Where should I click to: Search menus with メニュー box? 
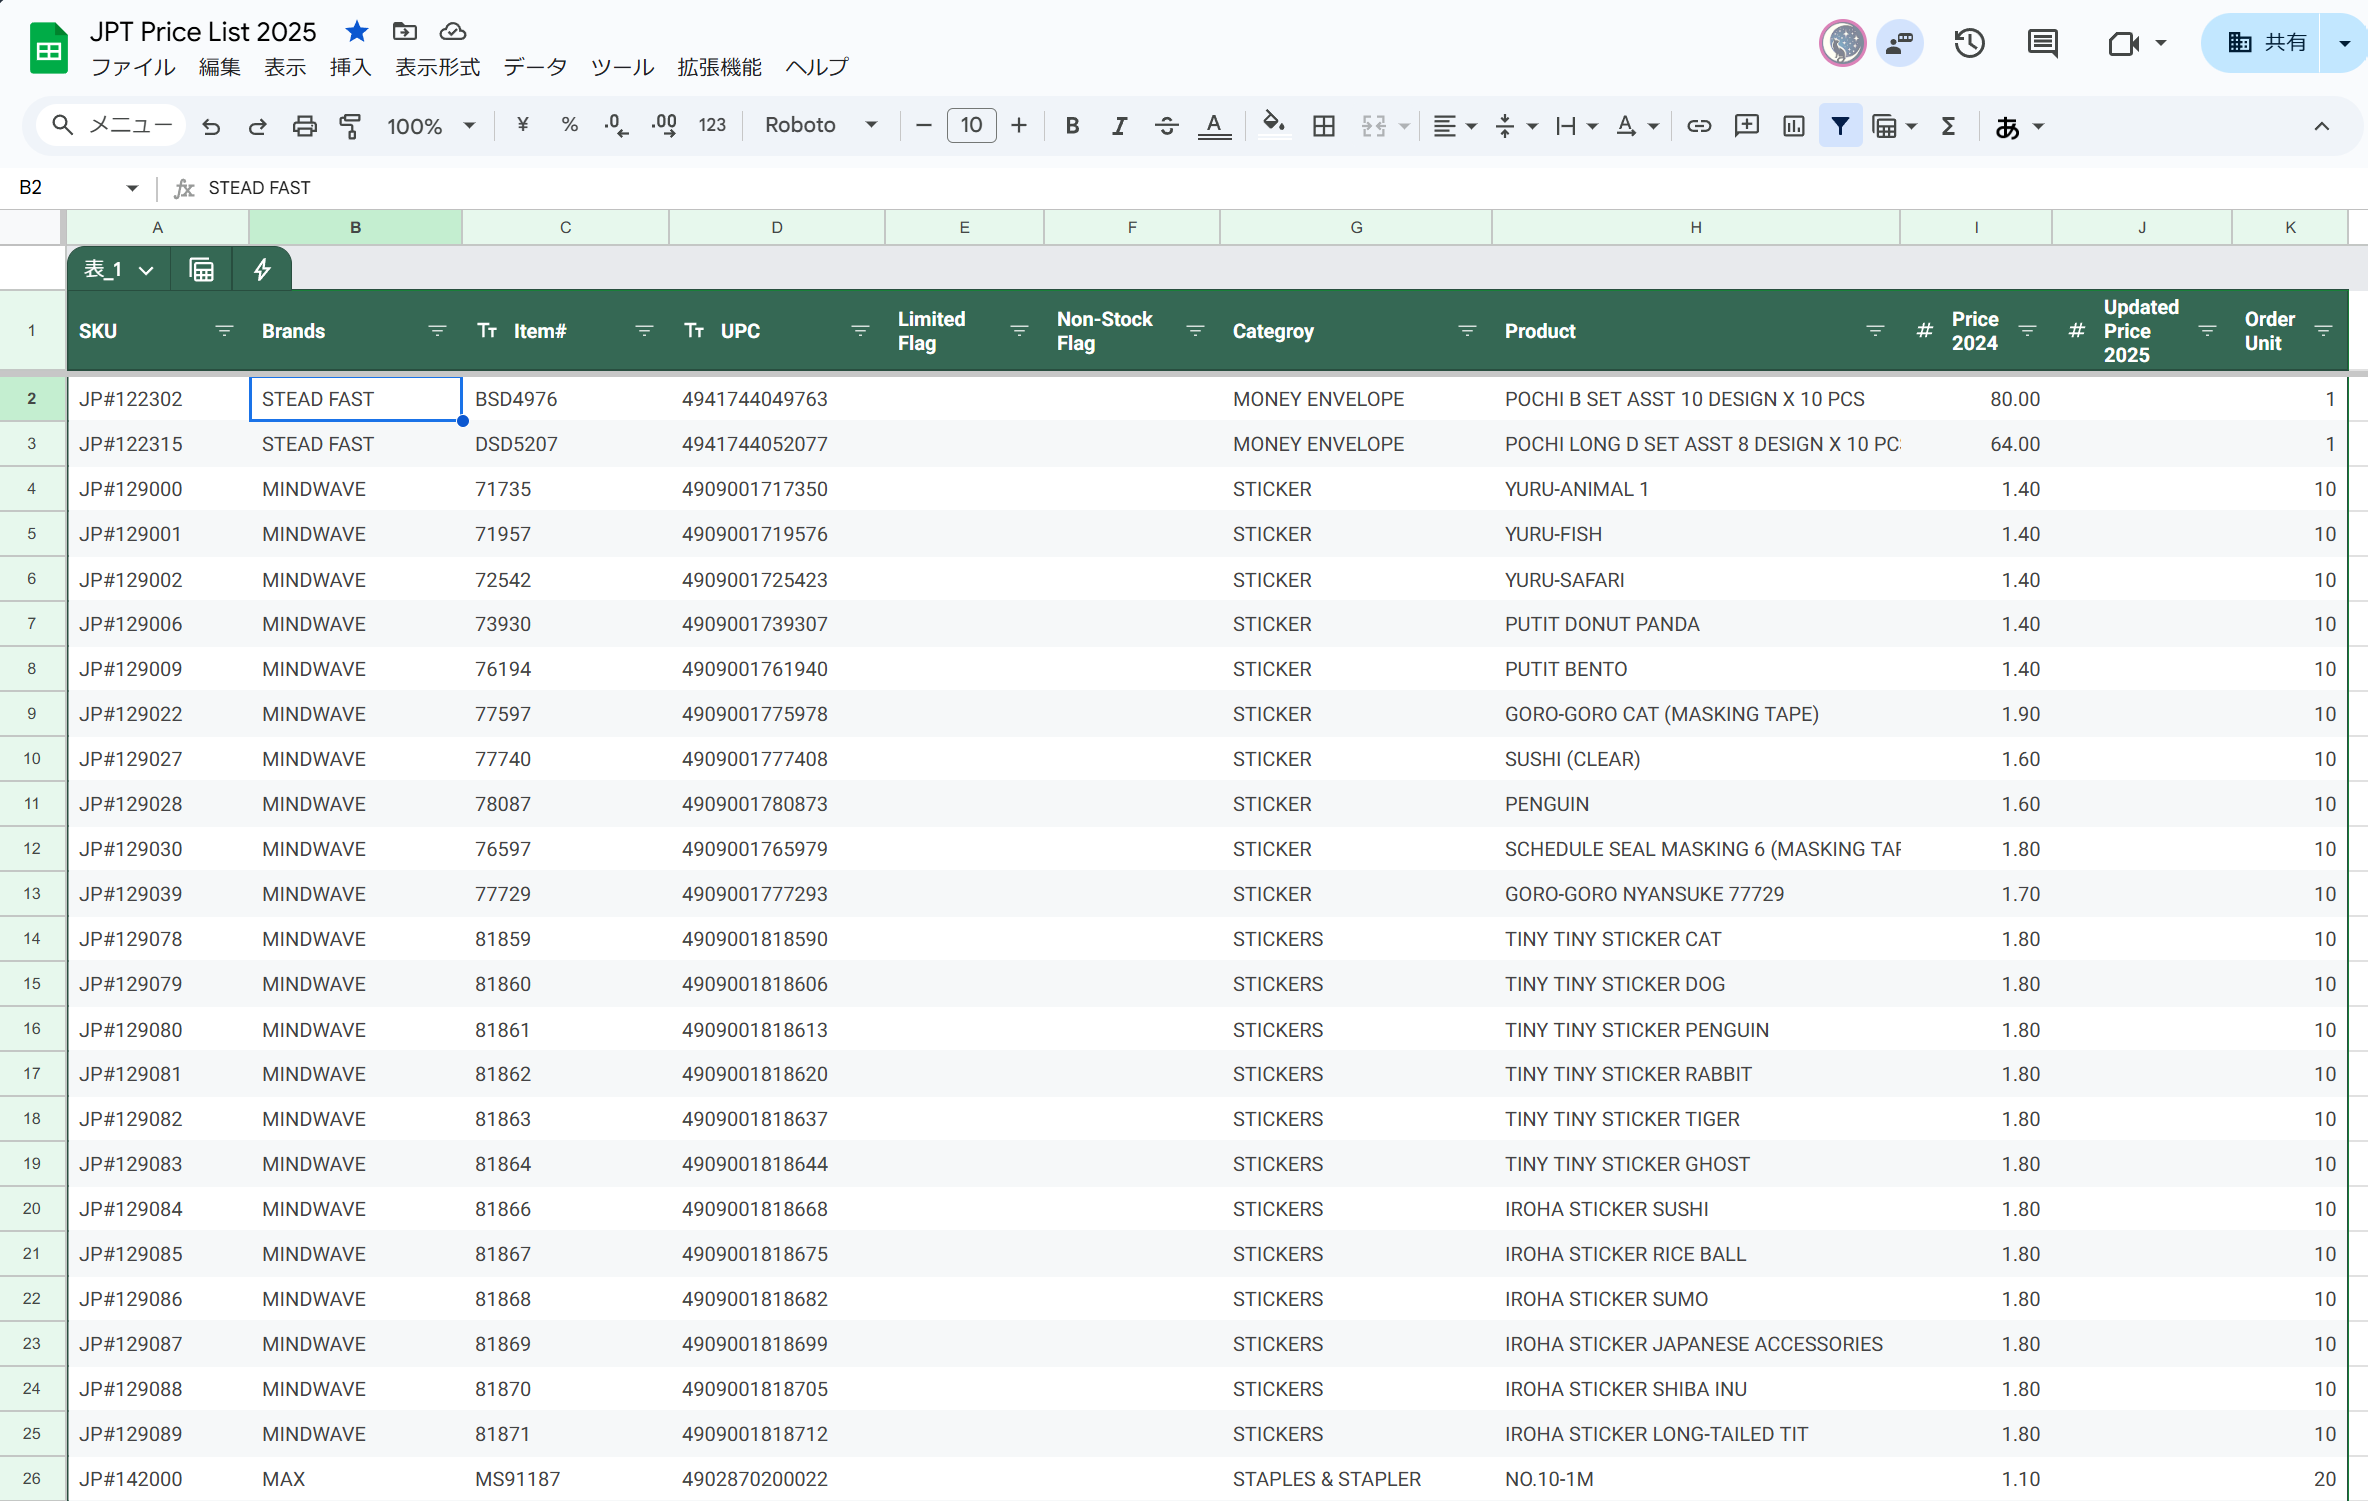coord(112,125)
